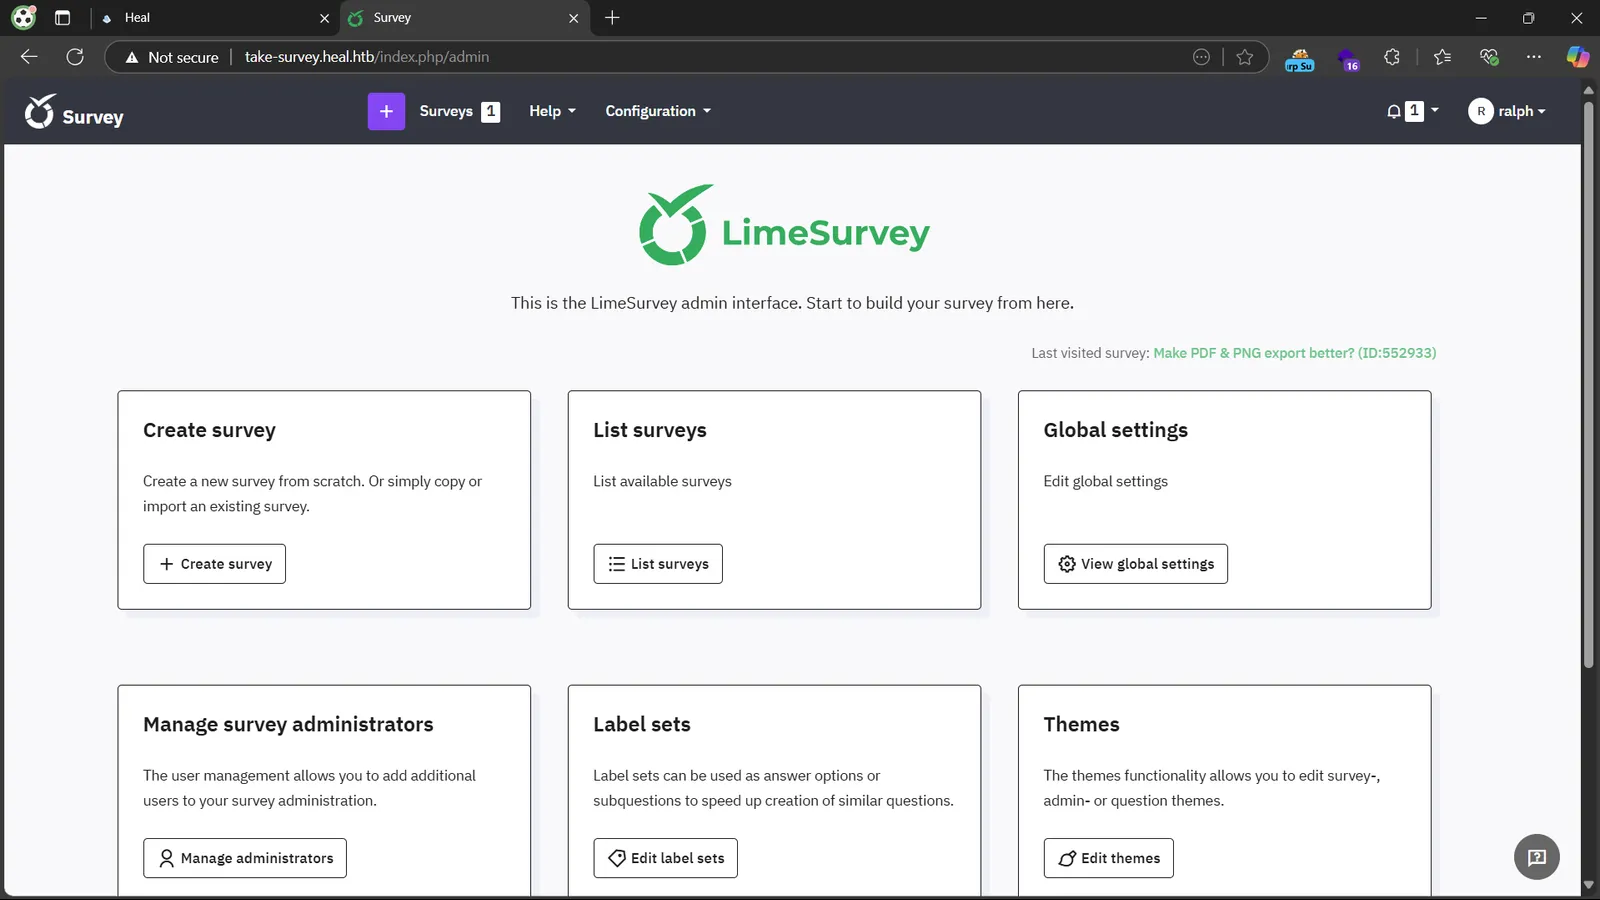This screenshot has height=900, width=1600.
Task: Click the List surveys button
Action: (658, 564)
